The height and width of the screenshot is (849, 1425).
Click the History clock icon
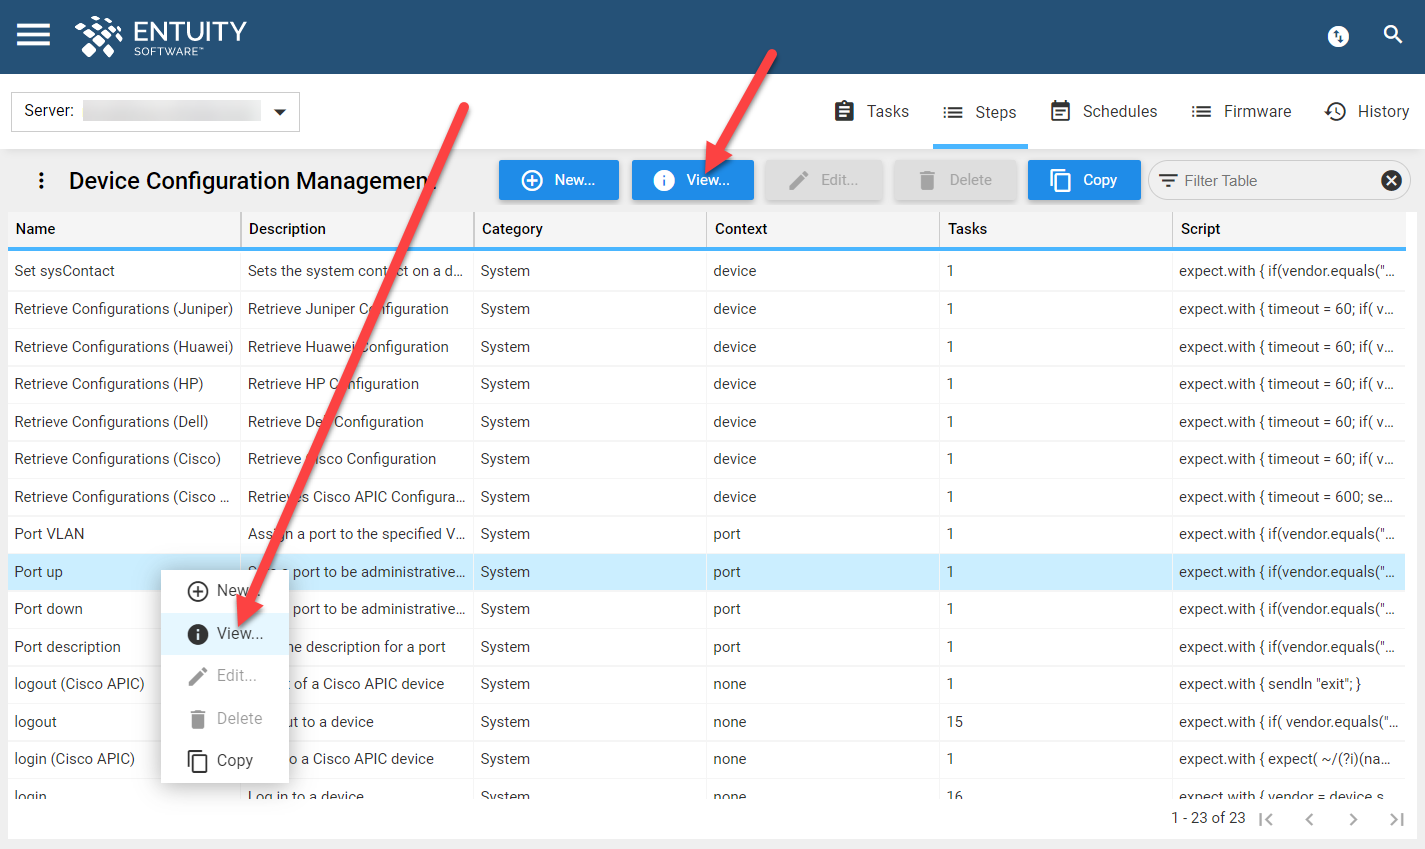[x=1335, y=111]
